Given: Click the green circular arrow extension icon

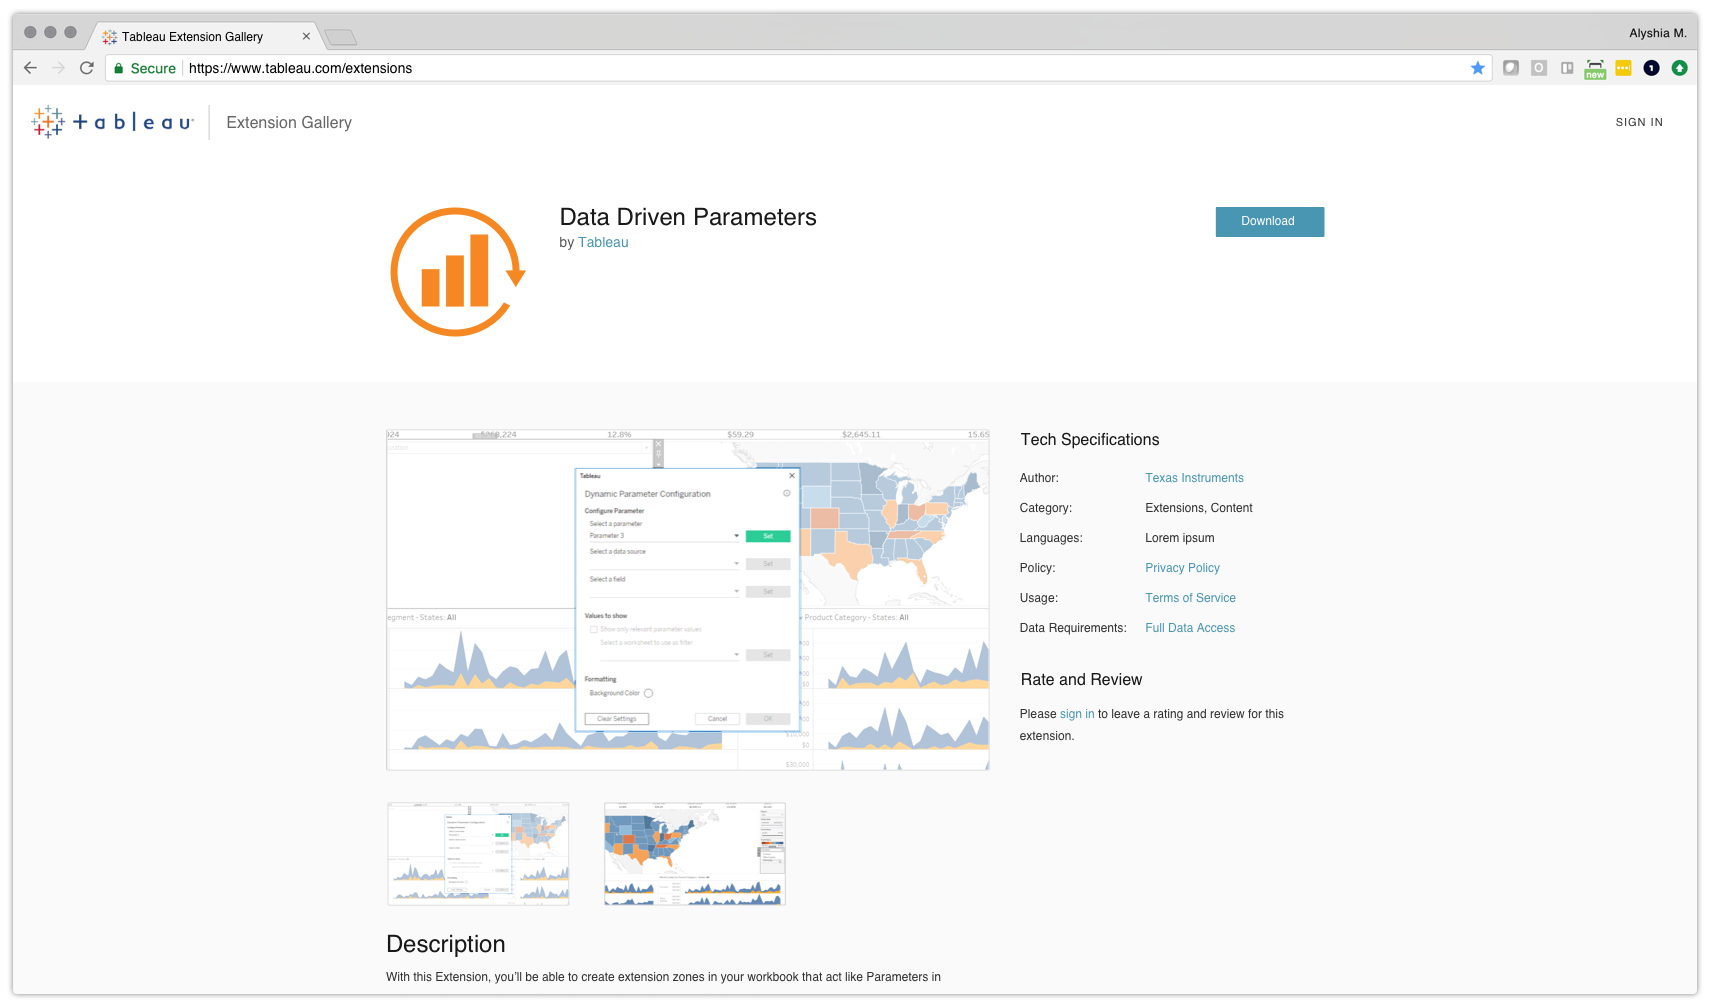Looking at the screenshot, I should (1680, 68).
